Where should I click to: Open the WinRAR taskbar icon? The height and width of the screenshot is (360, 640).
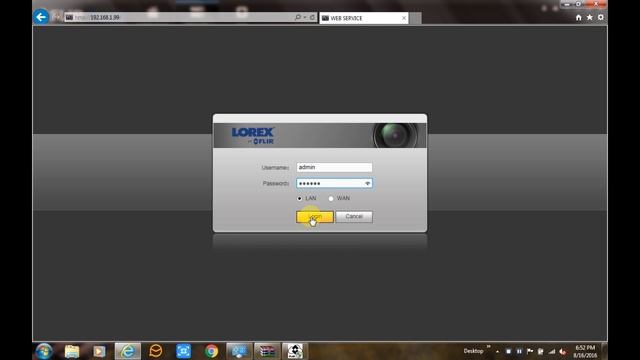point(267,351)
